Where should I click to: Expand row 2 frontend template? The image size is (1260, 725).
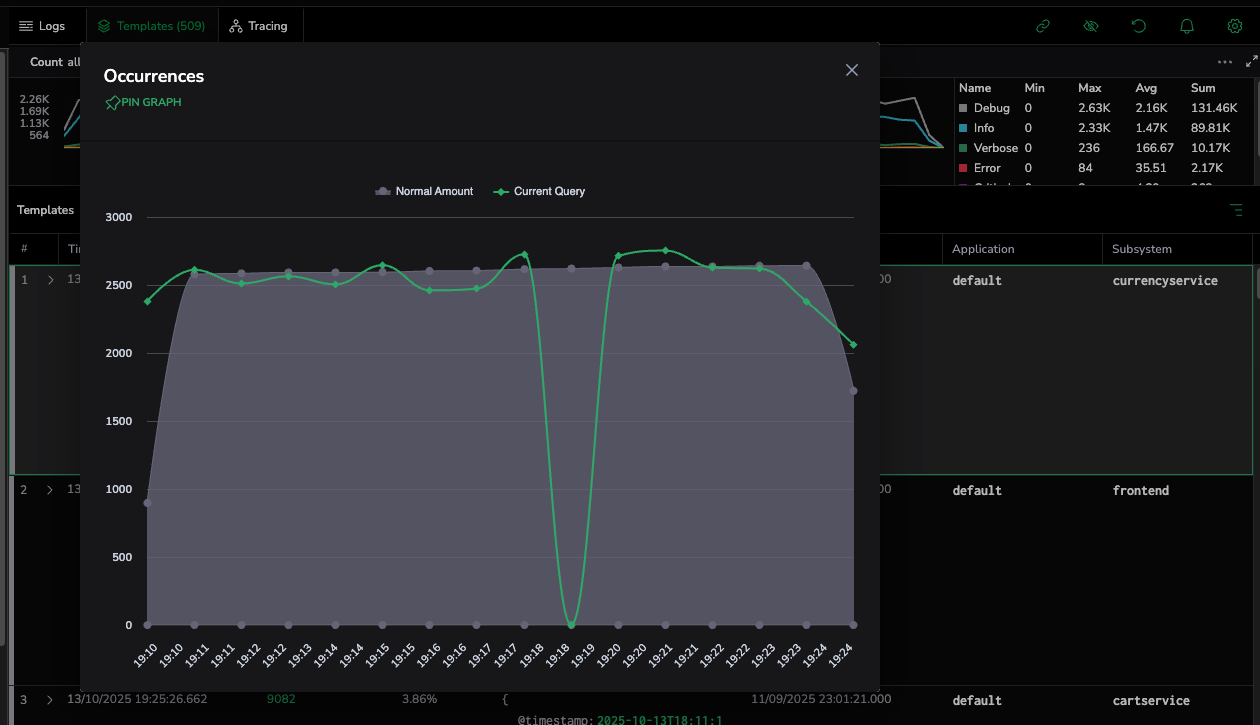pyautogui.click(x=50, y=491)
